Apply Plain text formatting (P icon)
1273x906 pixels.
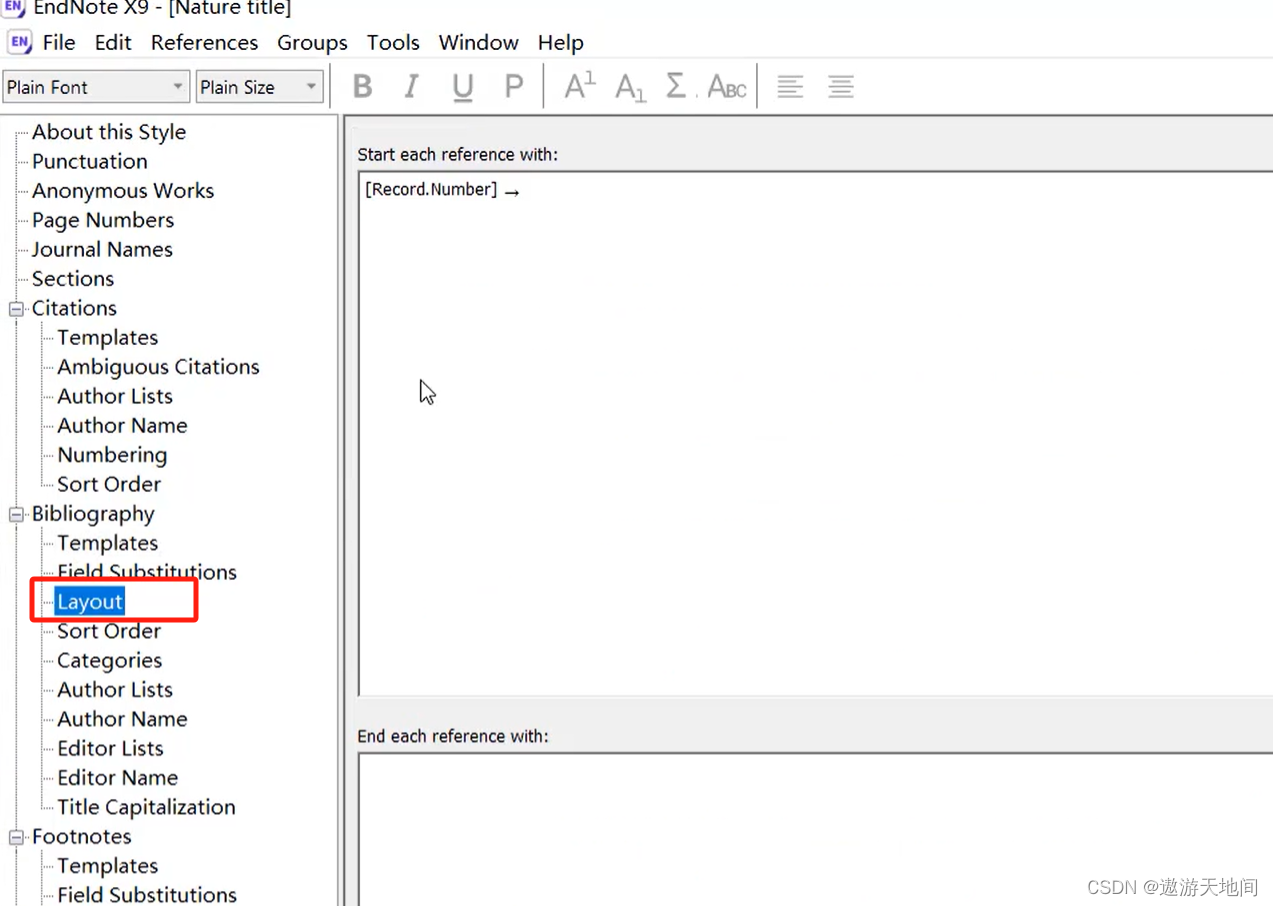tap(514, 87)
